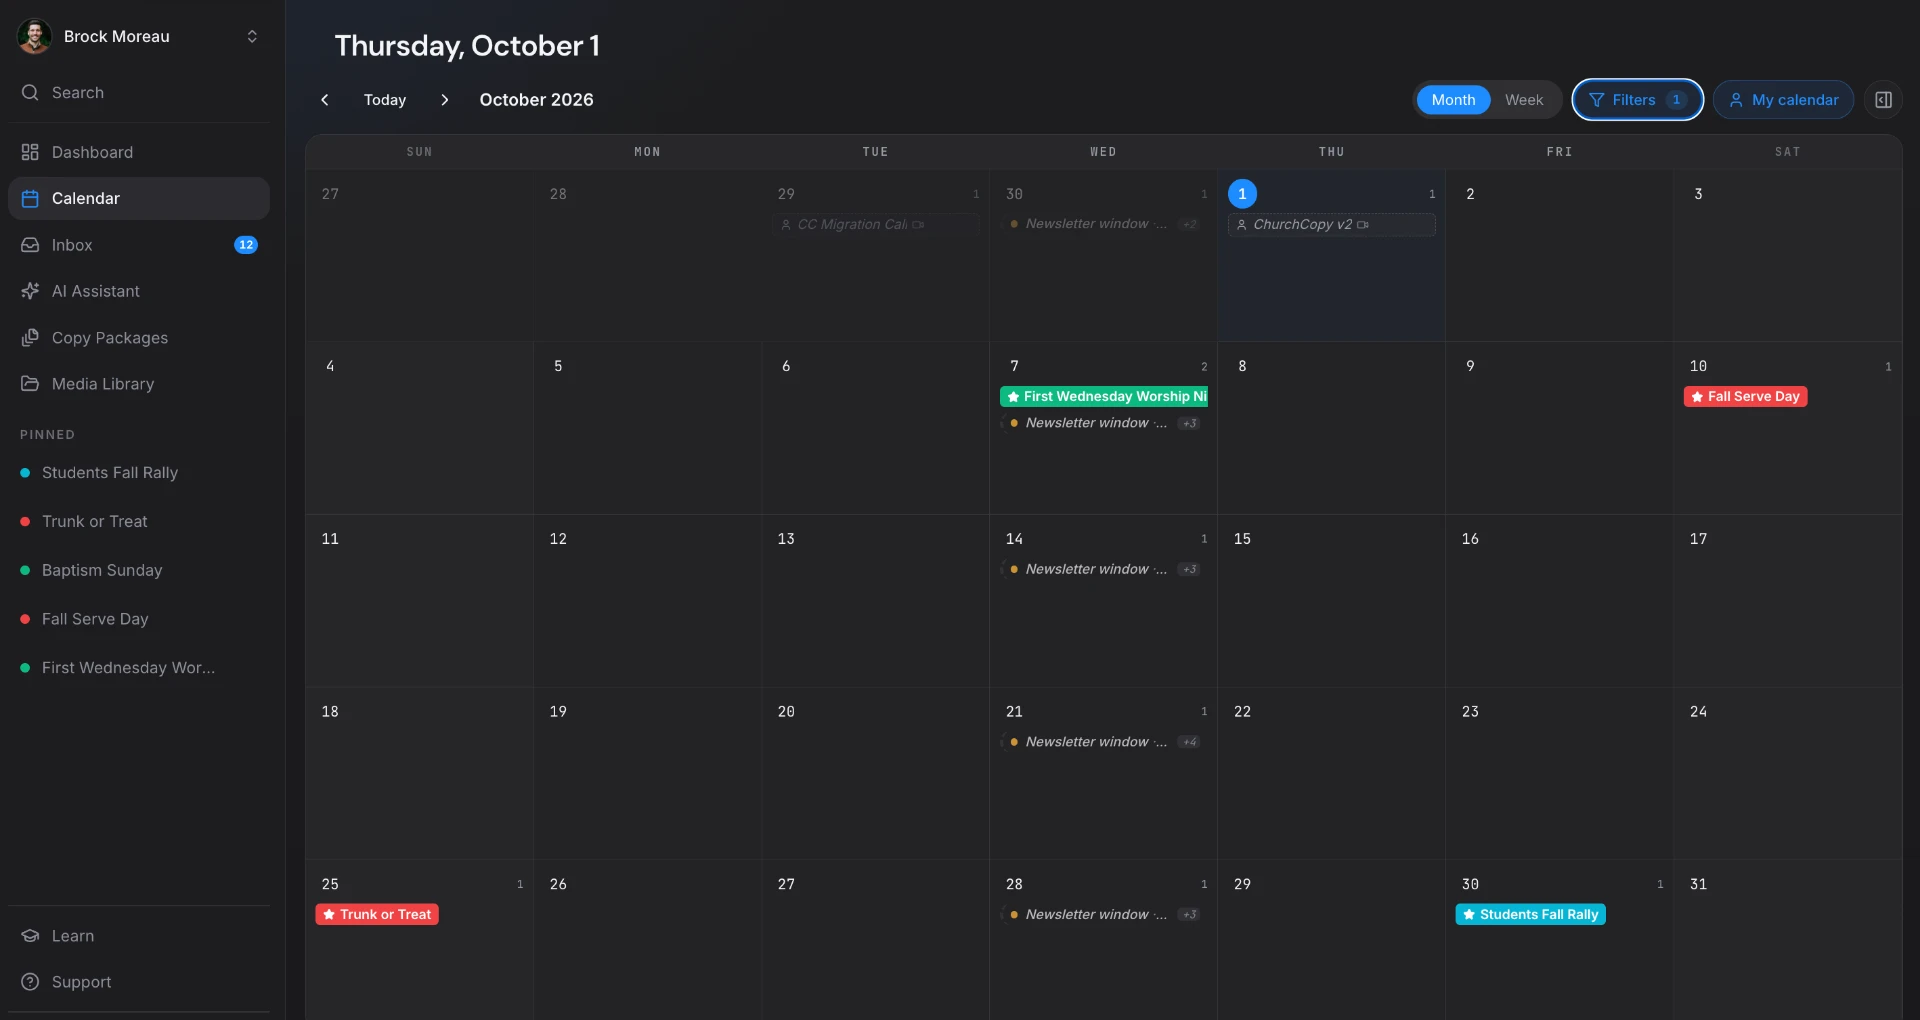Open the AI Assistant

point(139,291)
